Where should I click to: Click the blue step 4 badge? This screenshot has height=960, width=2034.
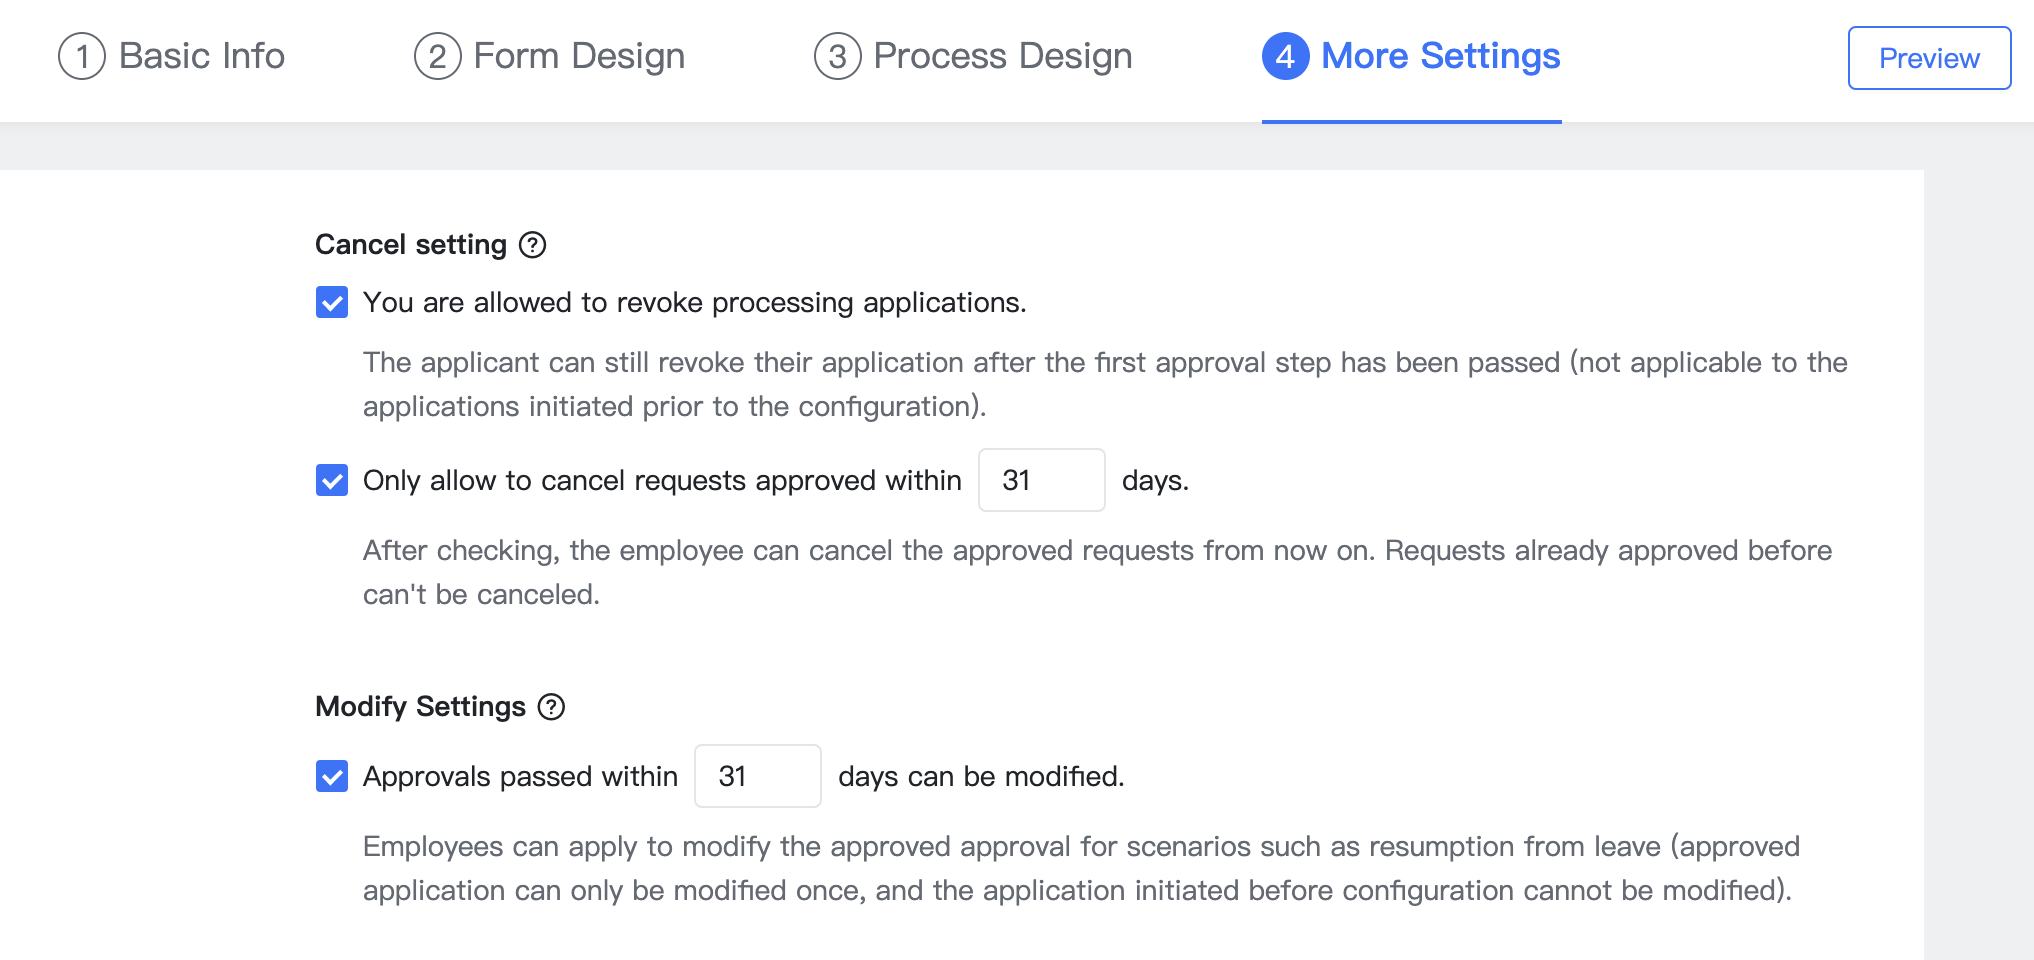1286,57
